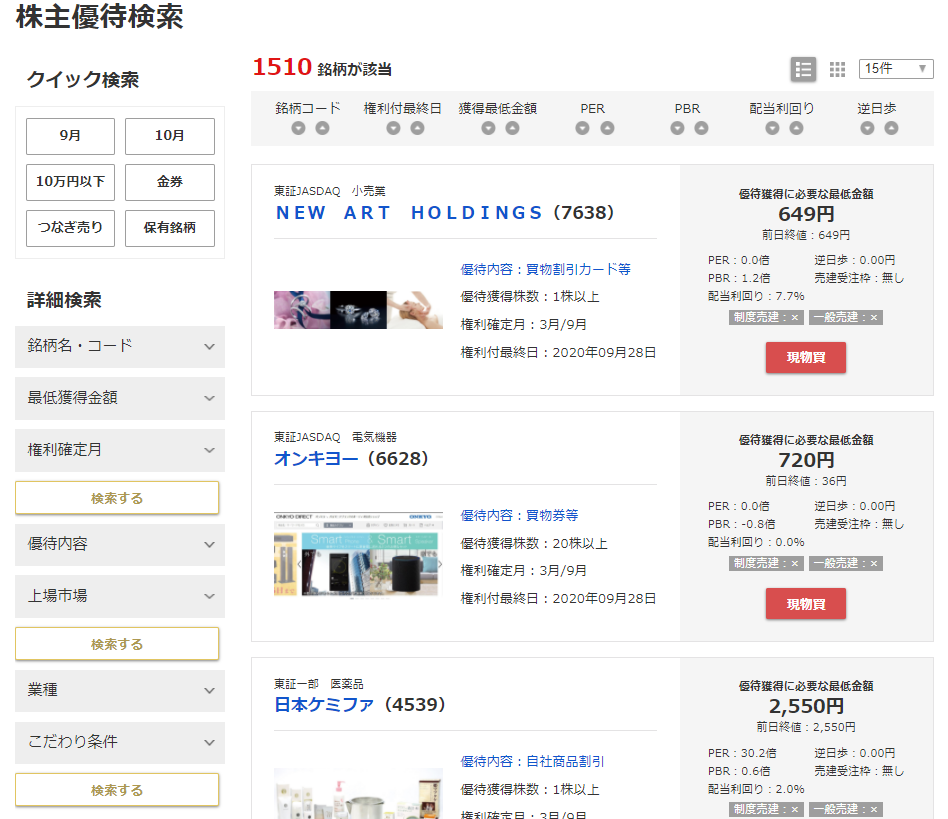Screen dimensions: 948x819
Task: Click the 1510 results count
Action: coord(282,67)
